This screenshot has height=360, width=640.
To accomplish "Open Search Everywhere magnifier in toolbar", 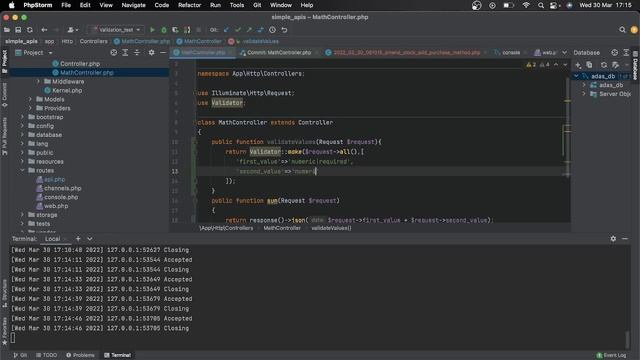I will point(622,30).
